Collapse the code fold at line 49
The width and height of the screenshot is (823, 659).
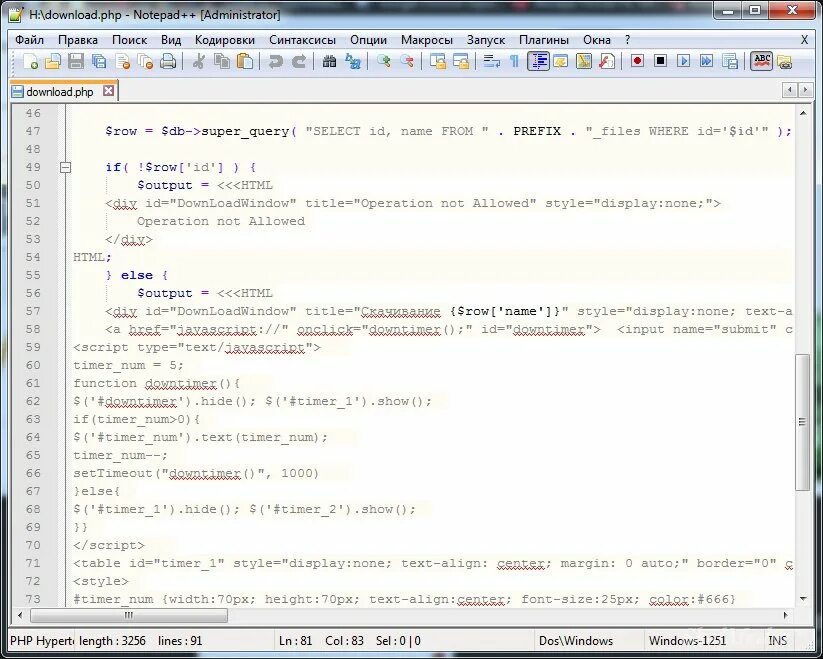tap(65, 167)
